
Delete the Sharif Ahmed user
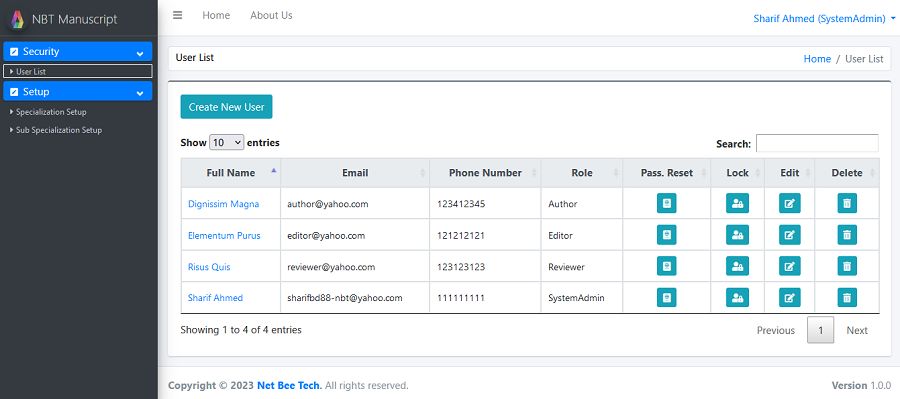[x=847, y=297]
